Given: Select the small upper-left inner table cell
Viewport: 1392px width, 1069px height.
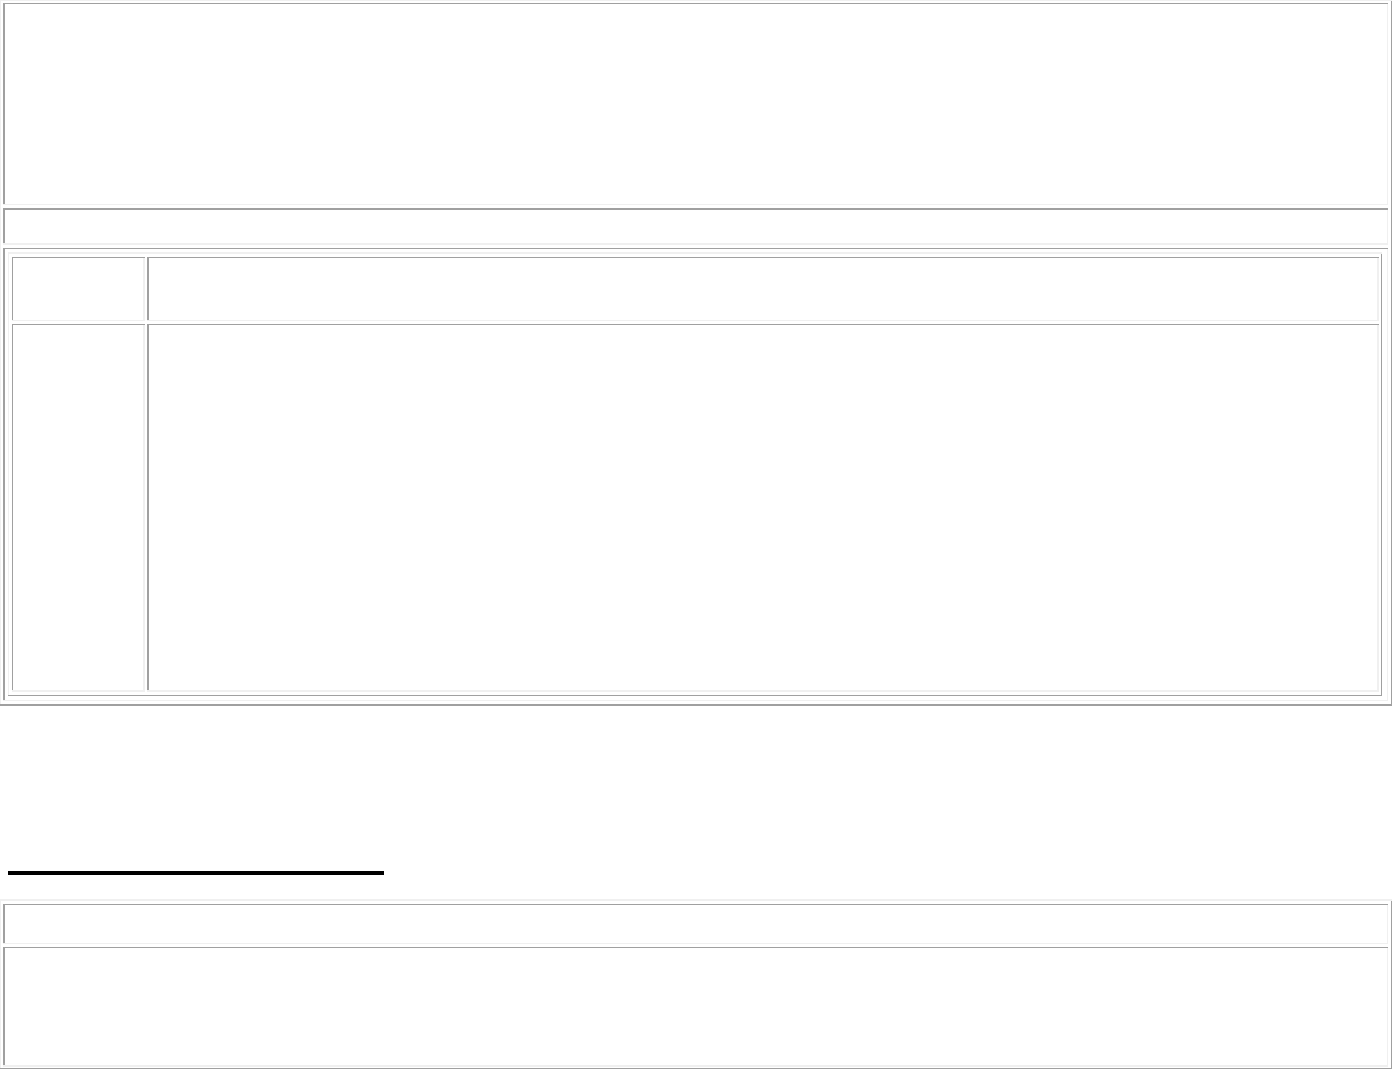Looking at the screenshot, I should (79, 289).
